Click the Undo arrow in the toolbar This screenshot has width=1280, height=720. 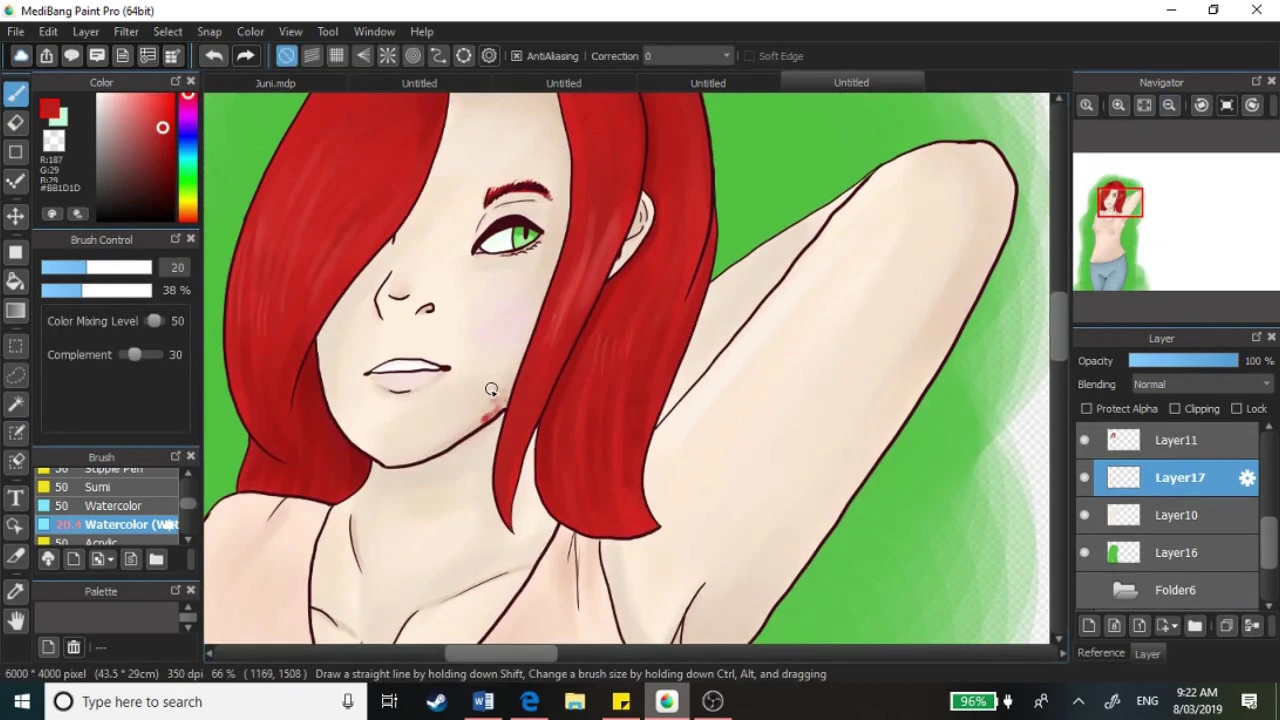click(214, 56)
